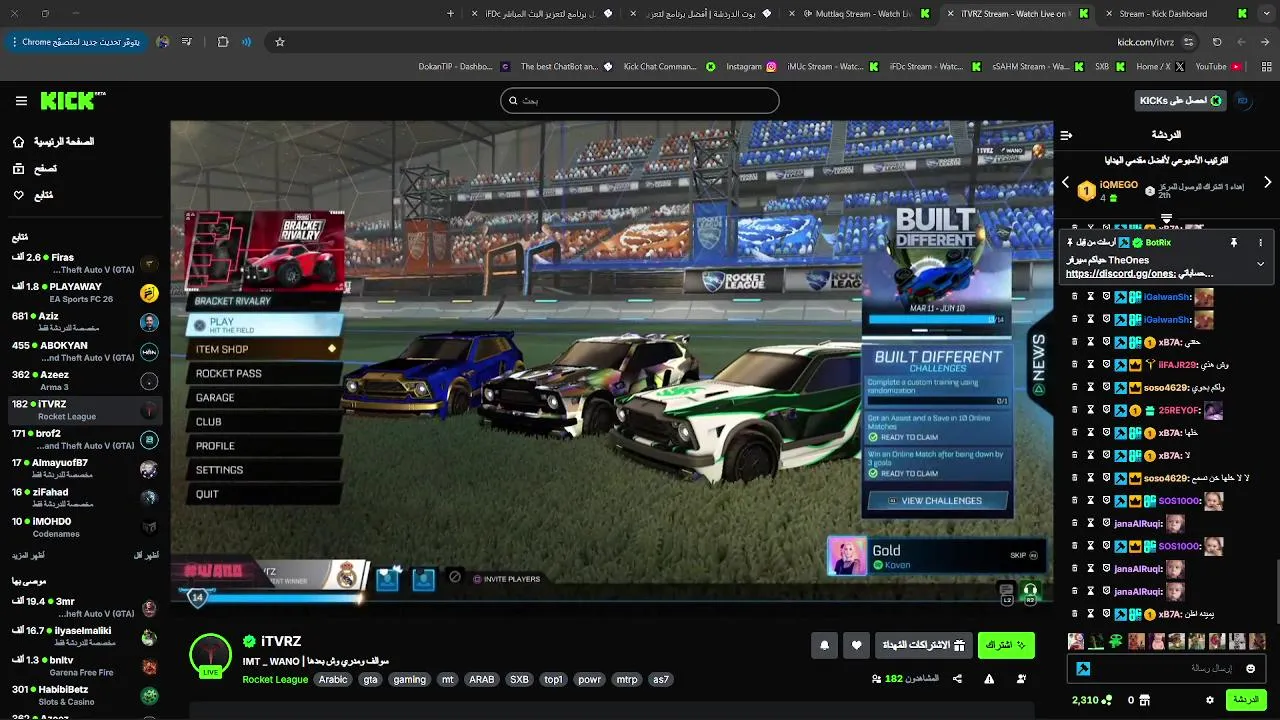Image resolution: width=1280 pixels, height=720 pixels.
Task: Switch to the Muttlaq Stream browser tab
Action: (863, 14)
